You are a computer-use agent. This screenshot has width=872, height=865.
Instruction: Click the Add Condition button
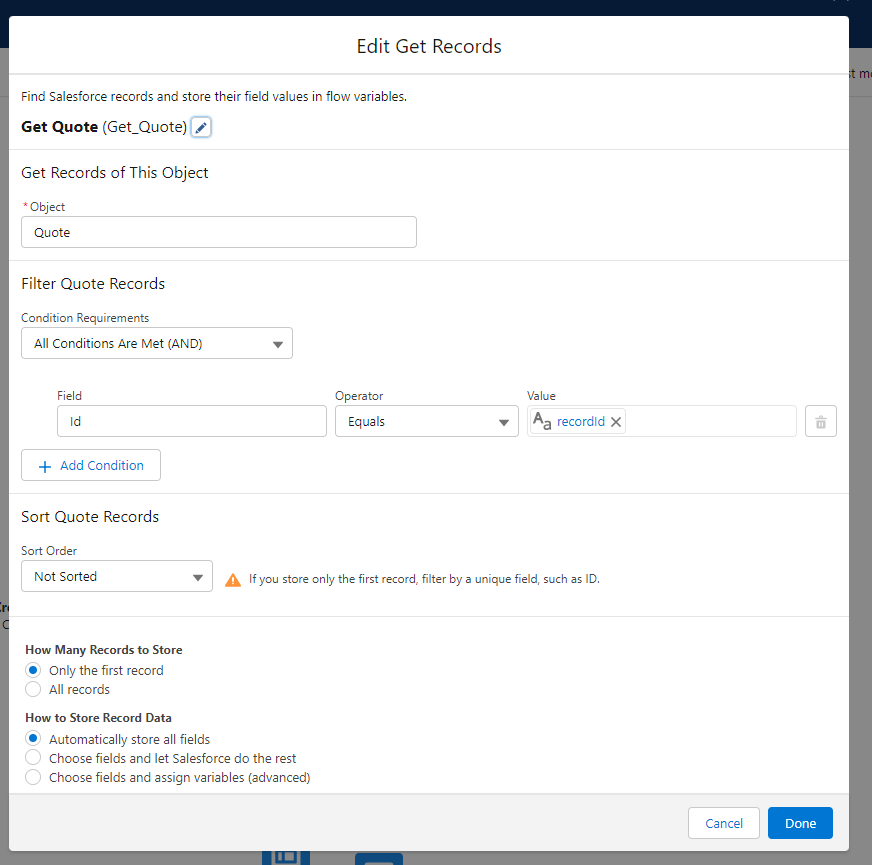coord(91,466)
